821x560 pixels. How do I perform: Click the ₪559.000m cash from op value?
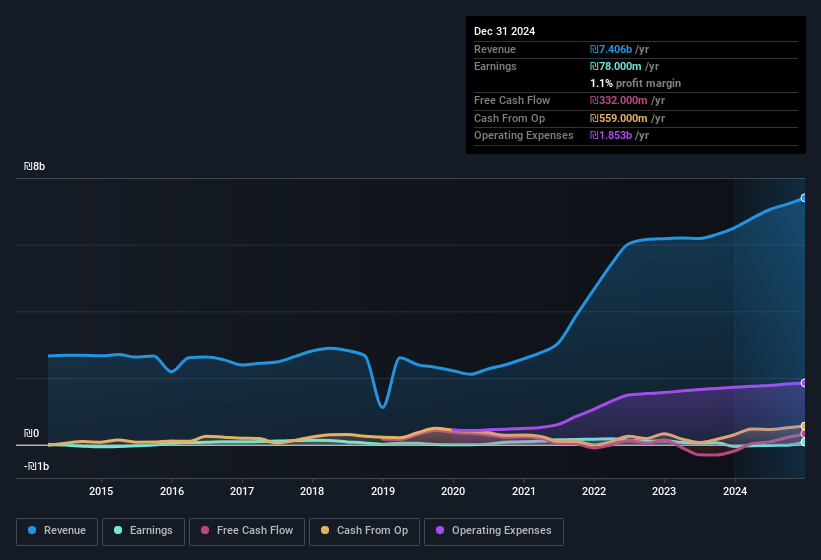tap(618, 118)
